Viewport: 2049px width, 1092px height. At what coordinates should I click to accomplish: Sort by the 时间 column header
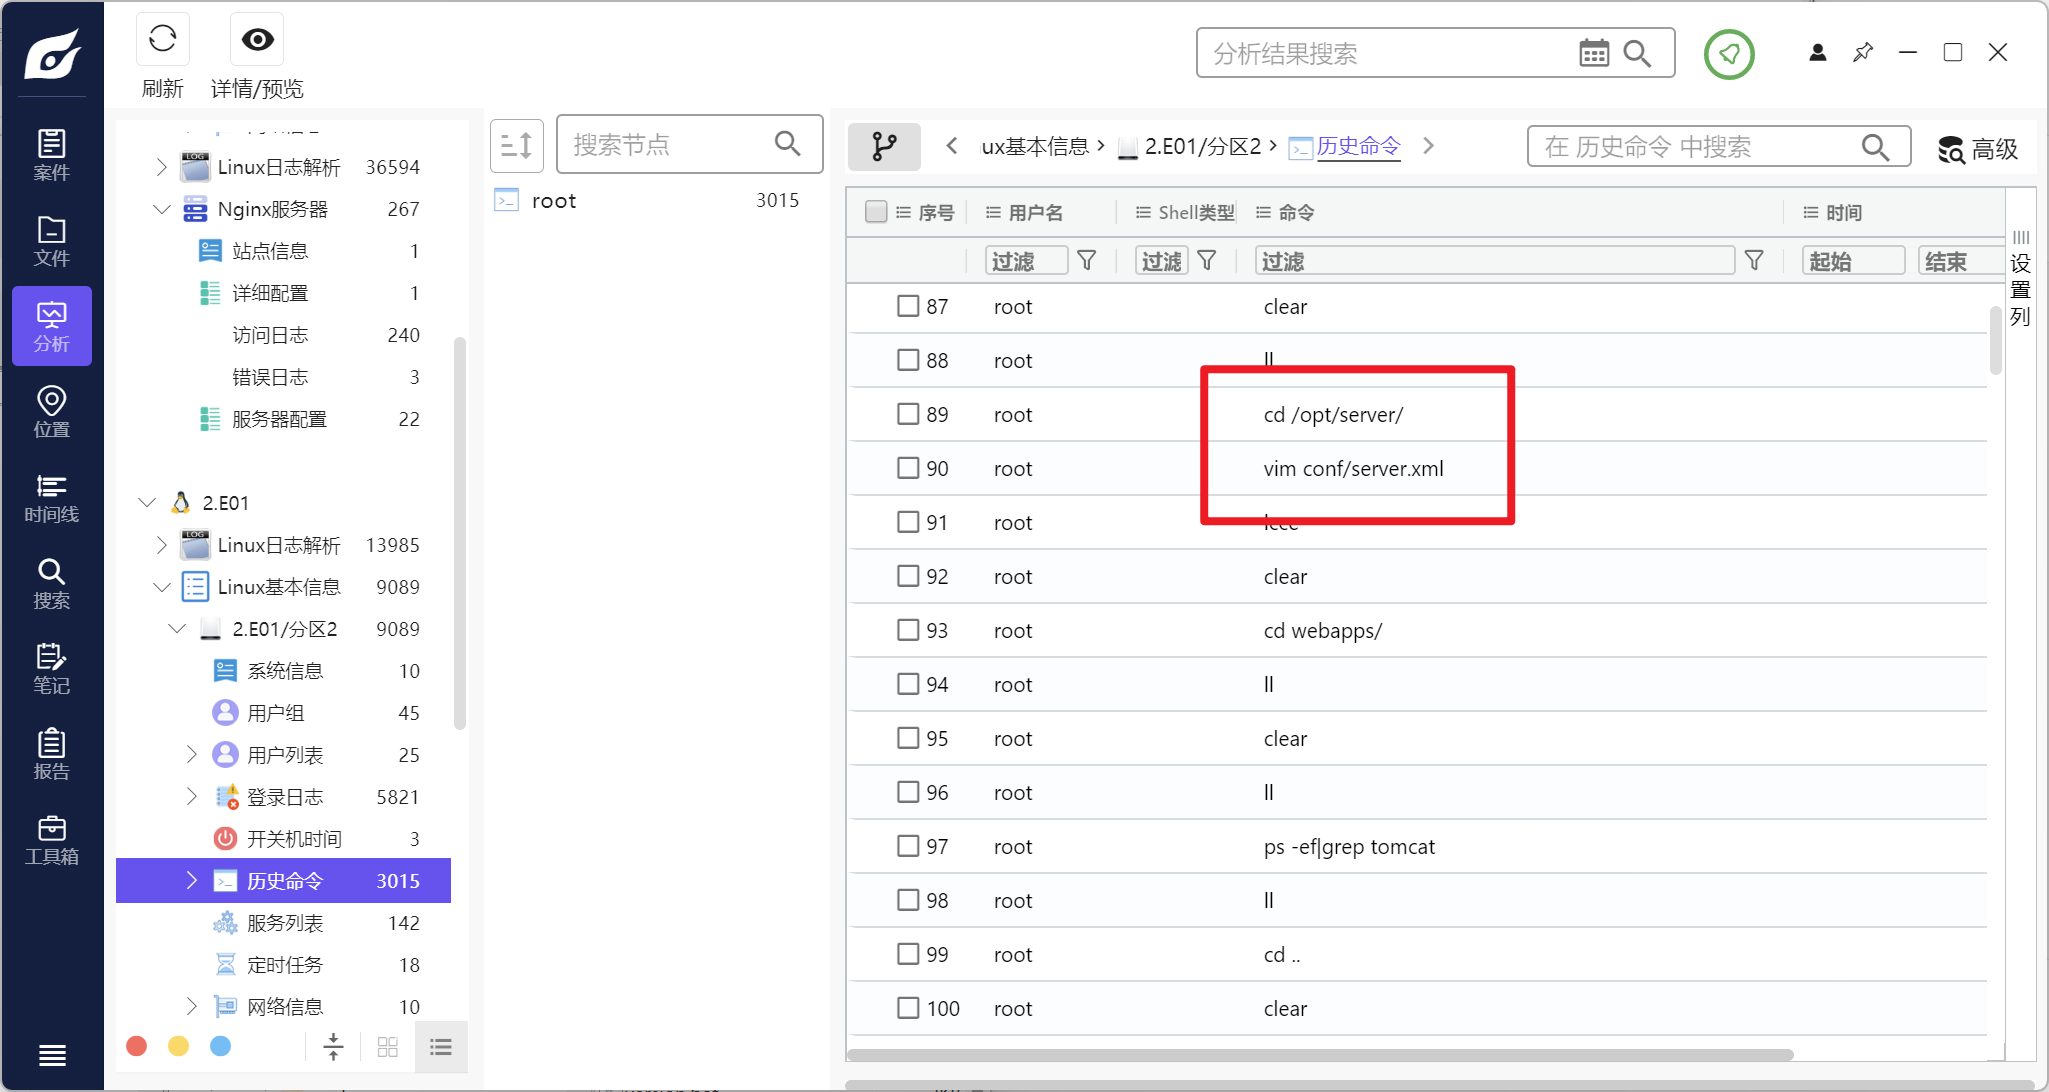tap(1844, 212)
